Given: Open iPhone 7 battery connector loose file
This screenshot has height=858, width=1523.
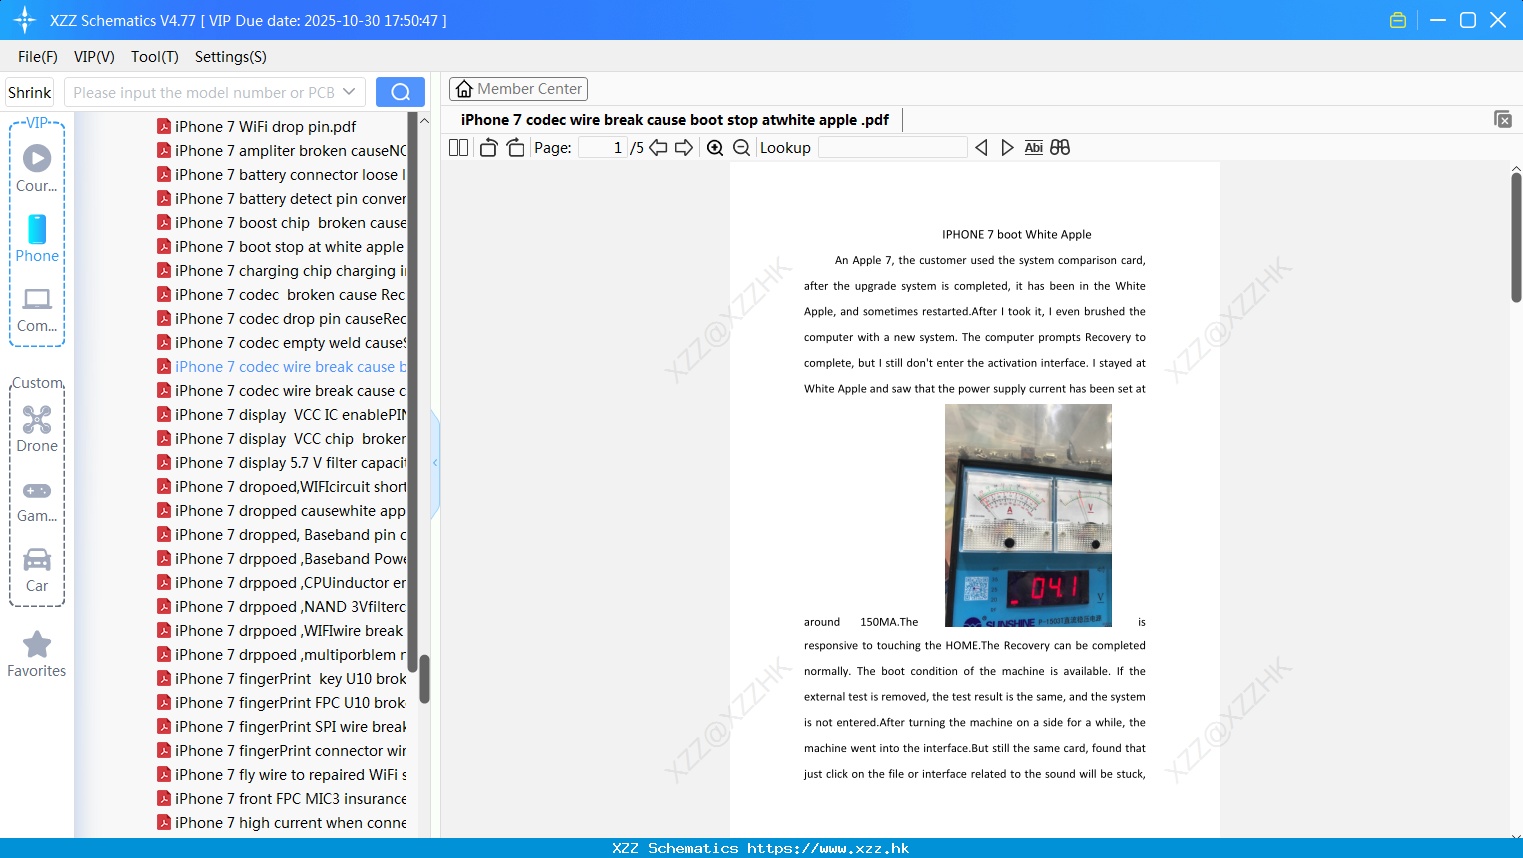Looking at the screenshot, I should 280,174.
